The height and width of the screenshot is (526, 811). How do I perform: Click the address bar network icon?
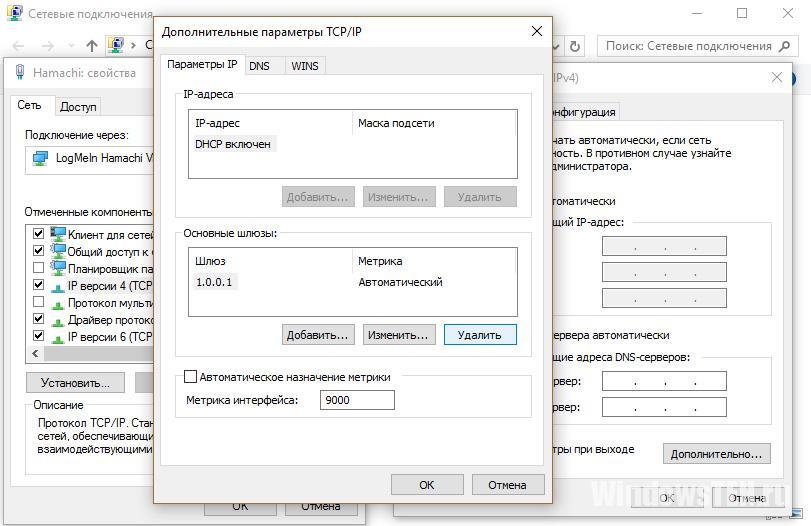click(x=116, y=45)
